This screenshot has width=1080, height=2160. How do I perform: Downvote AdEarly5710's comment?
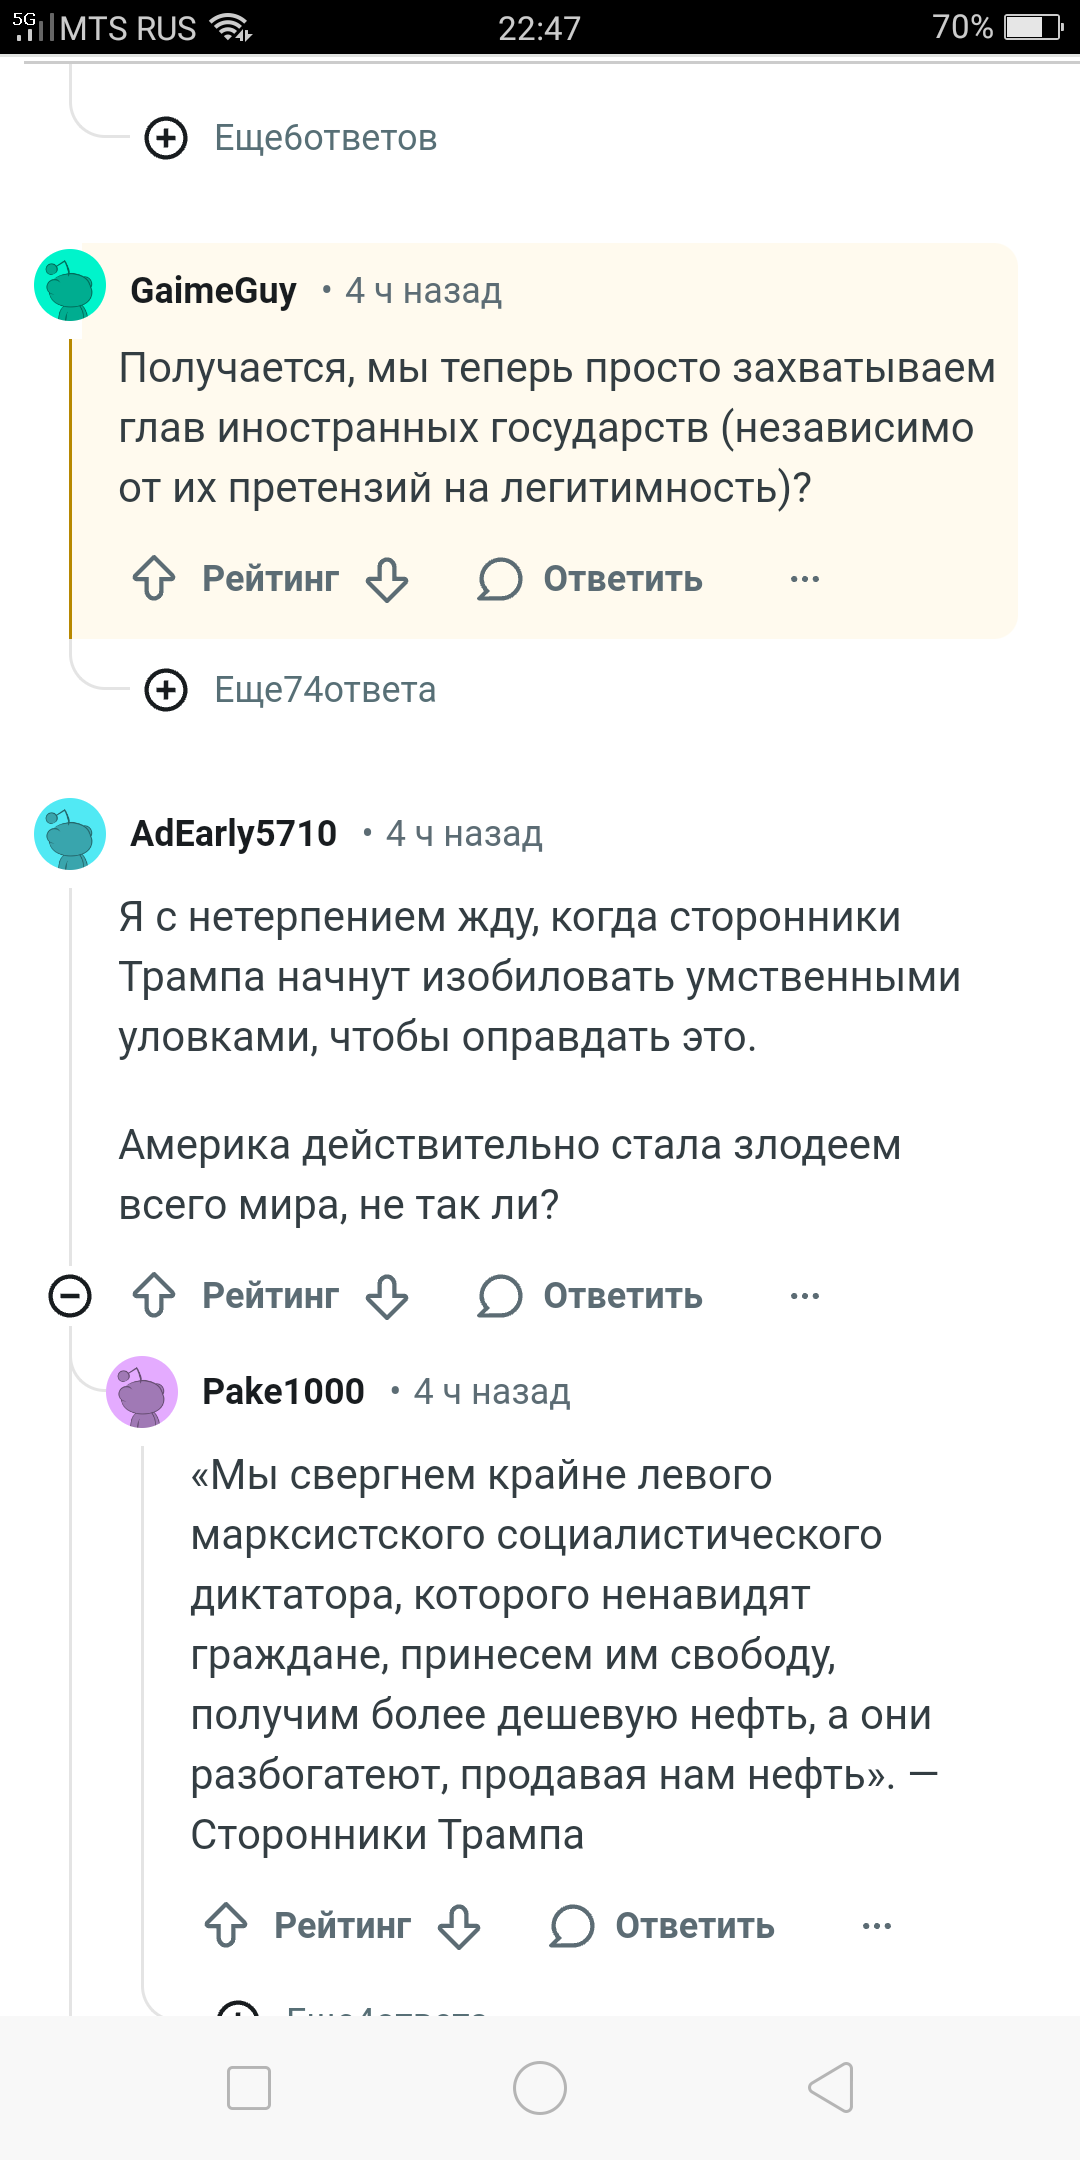pyautogui.click(x=387, y=1296)
